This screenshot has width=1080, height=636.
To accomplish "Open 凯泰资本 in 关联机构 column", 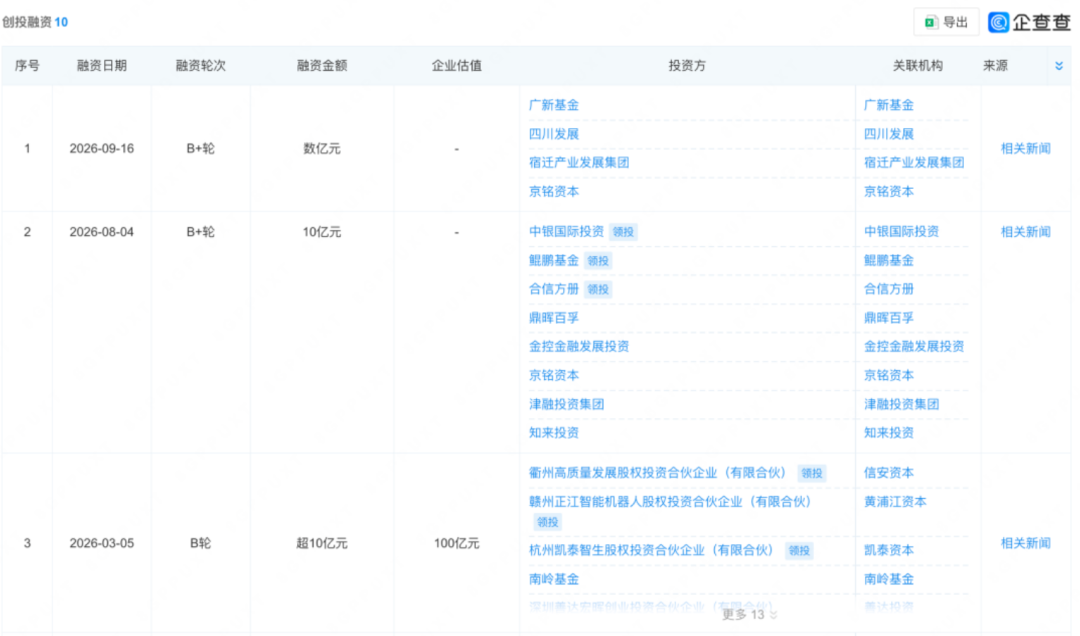I will 889,550.
